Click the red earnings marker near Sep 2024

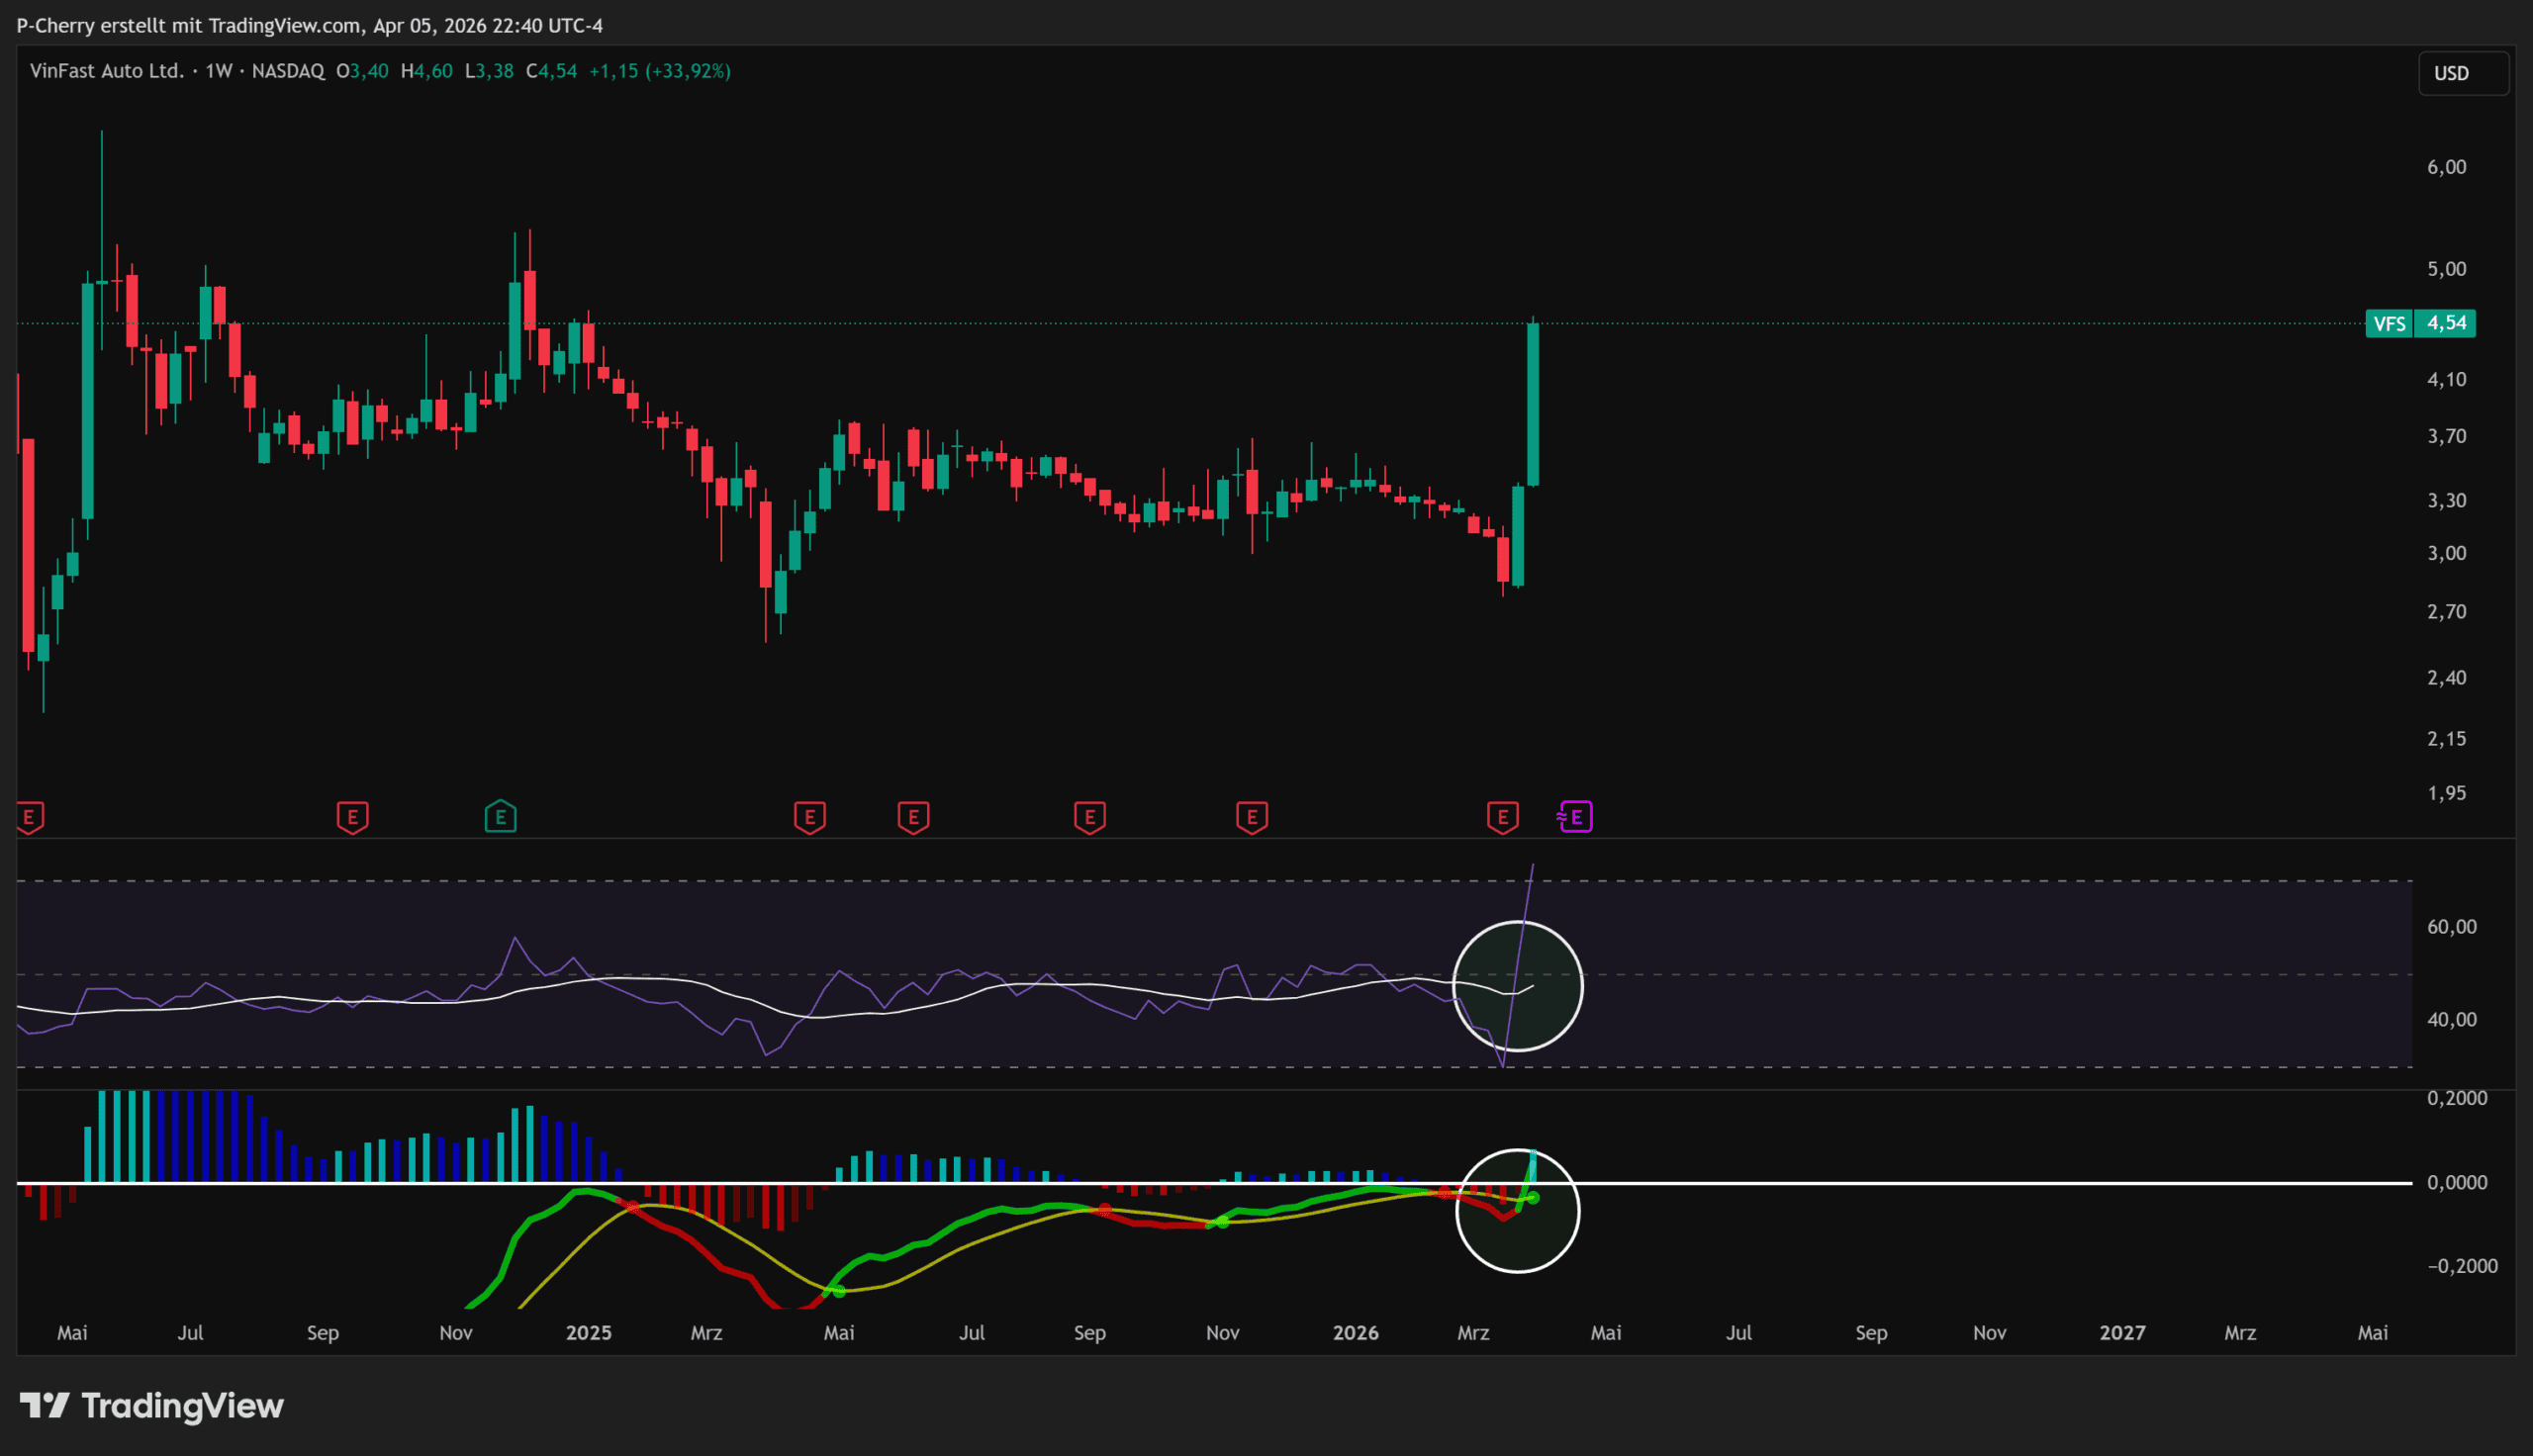coord(352,817)
